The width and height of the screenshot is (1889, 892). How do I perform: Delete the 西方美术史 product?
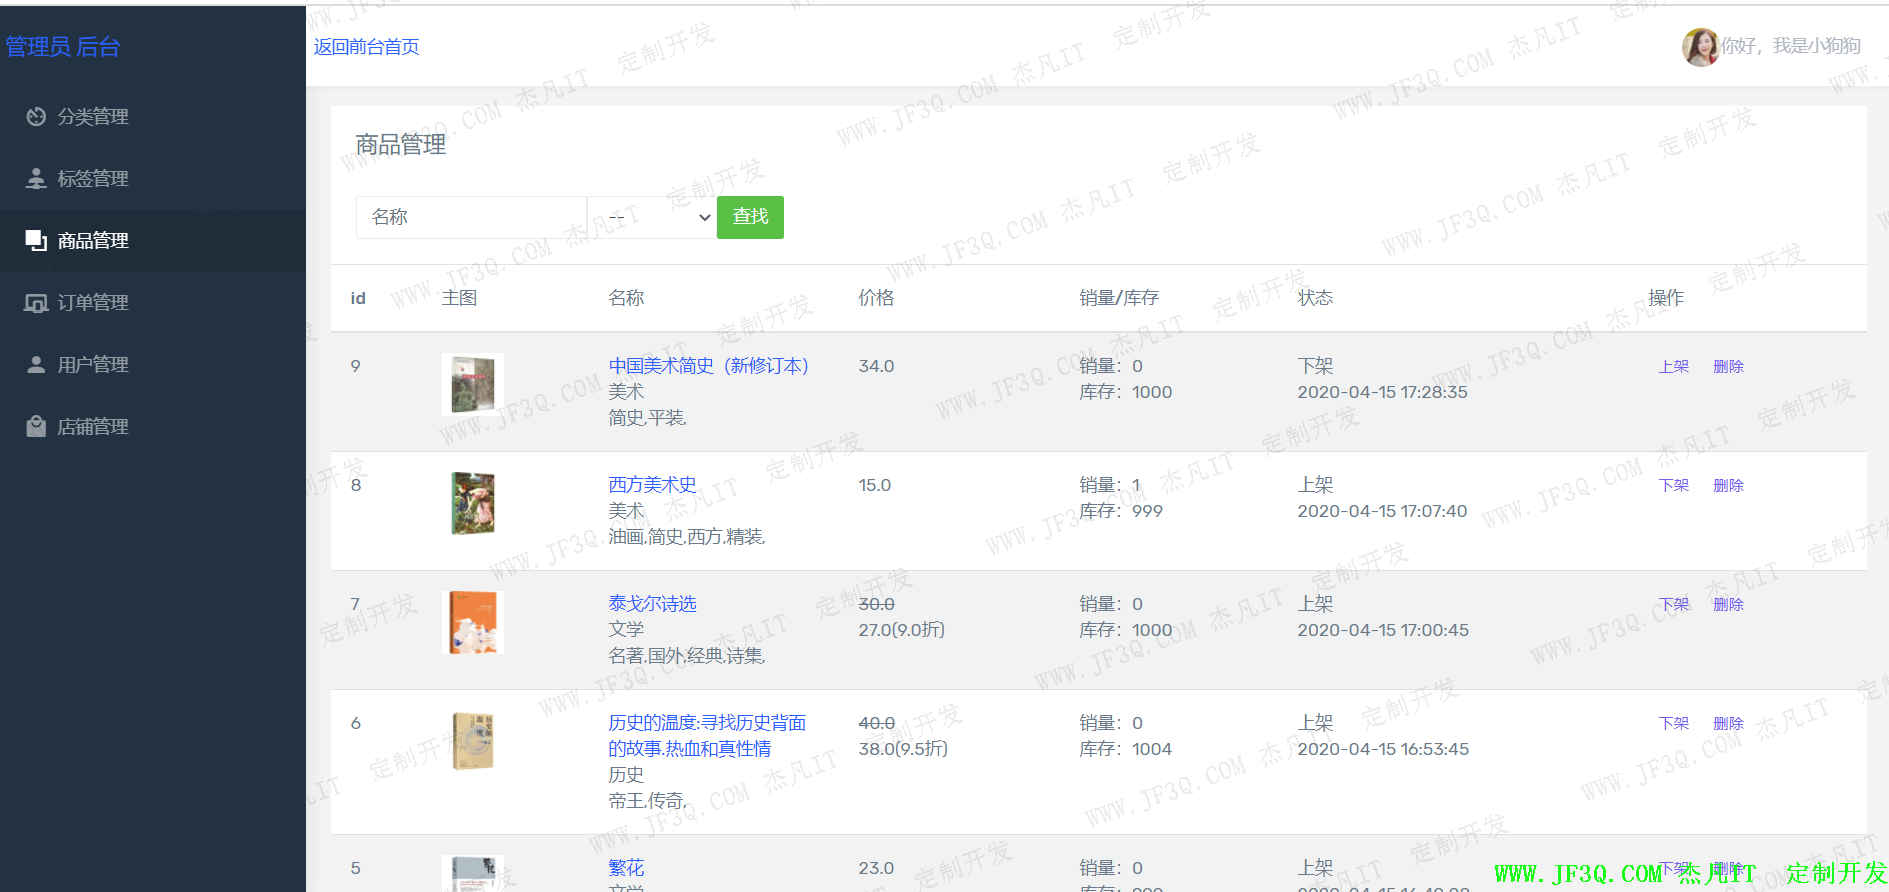(x=1728, y=486)
